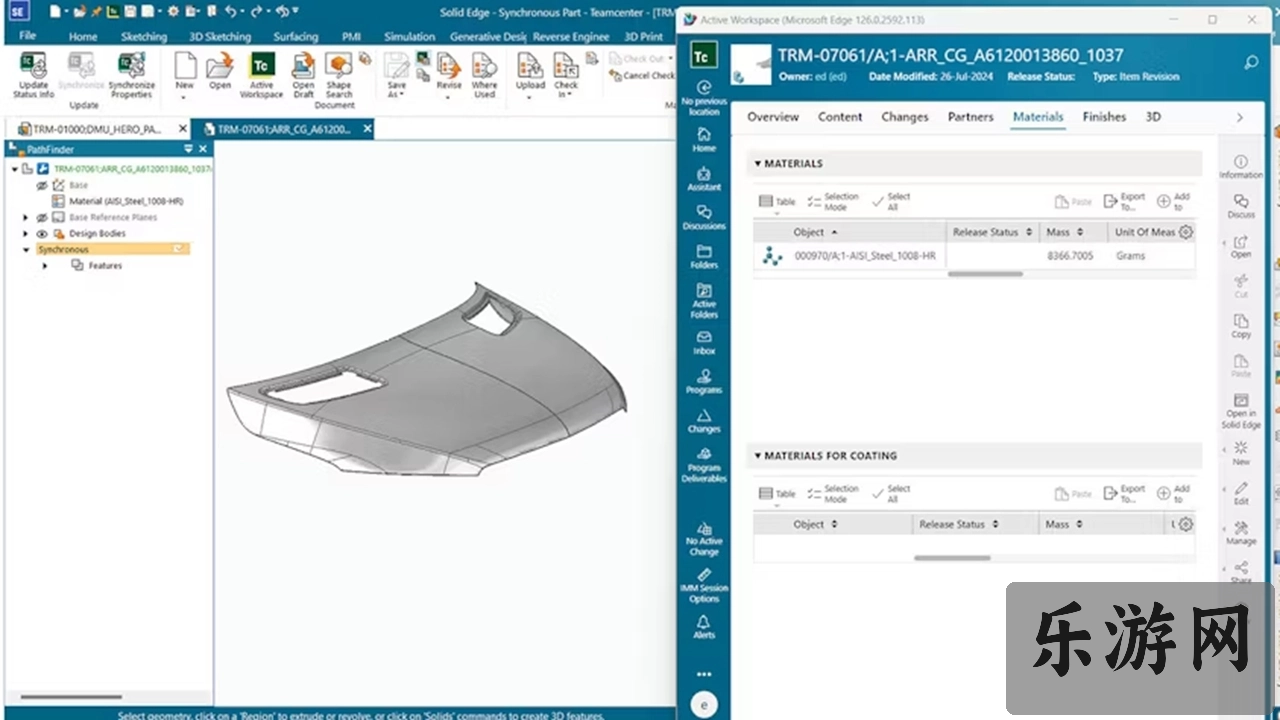
Task: Open Discussions in Teamcenter sidebar
Action: coord(704,217)
